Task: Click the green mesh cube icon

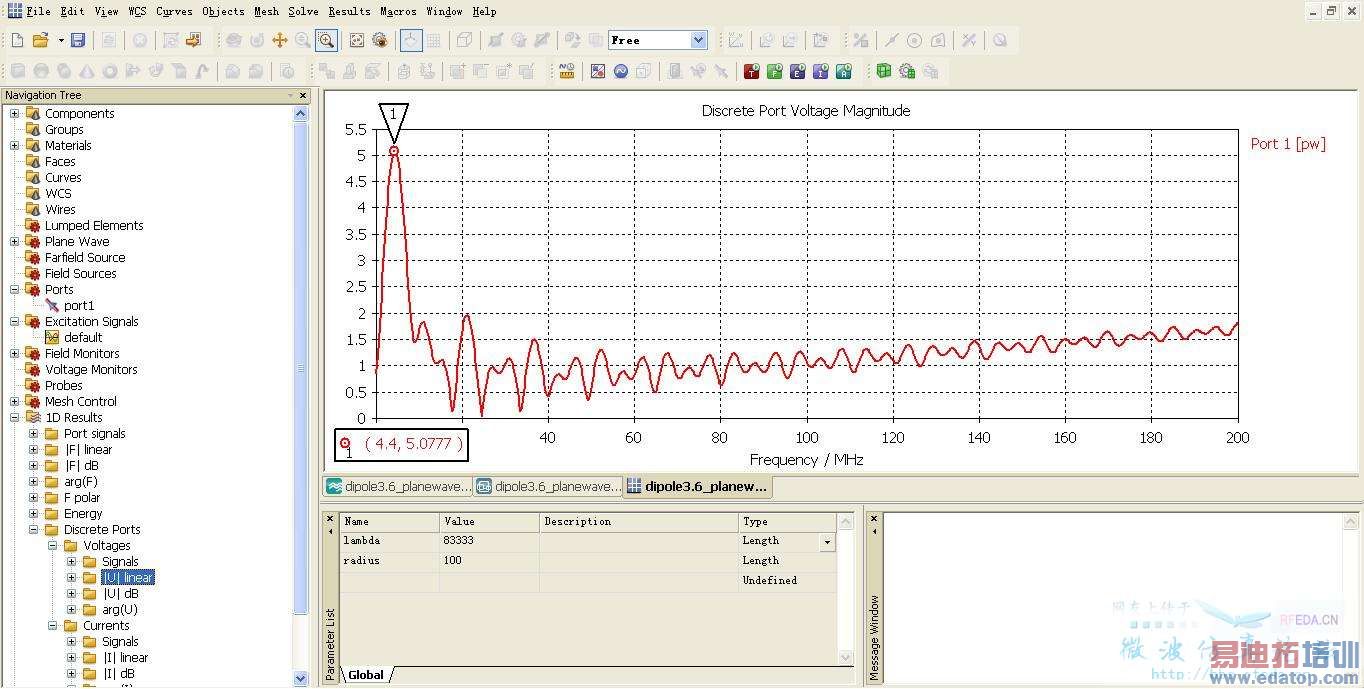Action: click(883, 71)
